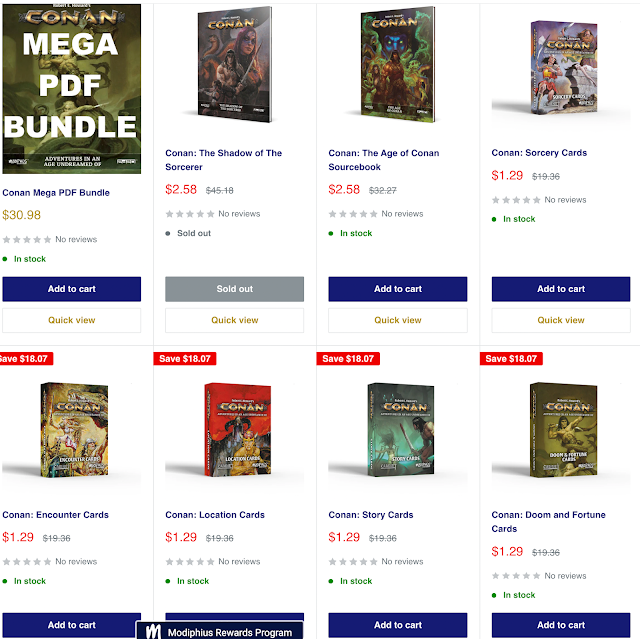Viewport: 640px width, 639px height.
Task: Open Conan: Story Cards title link
Action: [x=371, y=515]
